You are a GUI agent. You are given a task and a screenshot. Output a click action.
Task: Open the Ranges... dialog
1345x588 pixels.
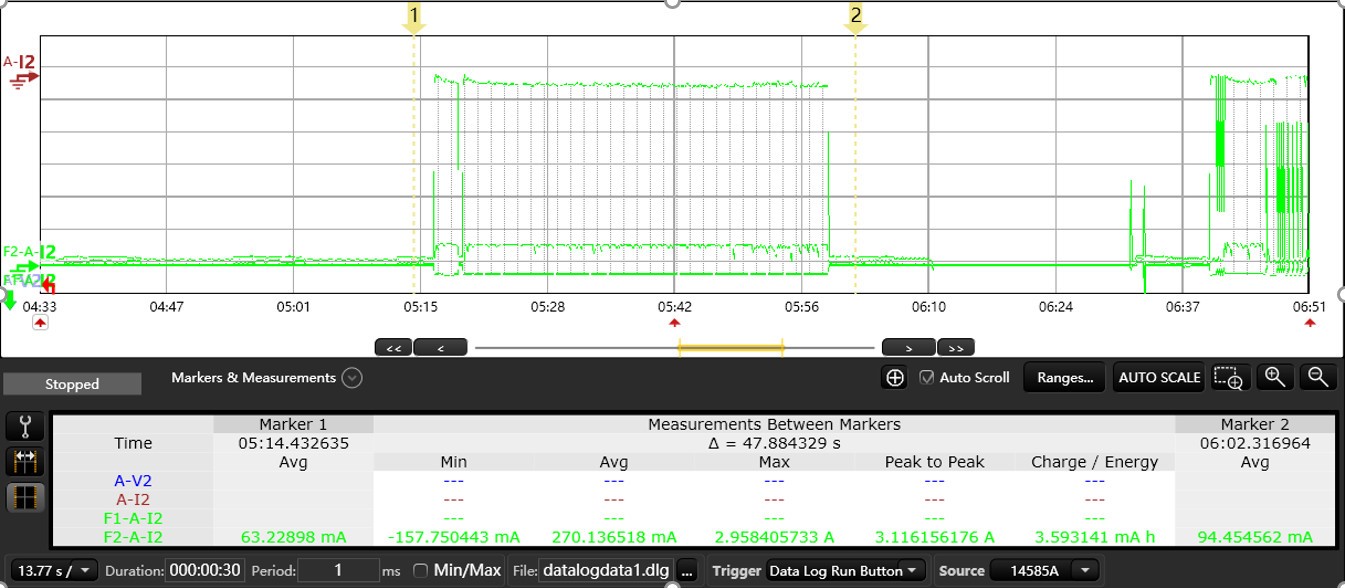(1065, 378)
